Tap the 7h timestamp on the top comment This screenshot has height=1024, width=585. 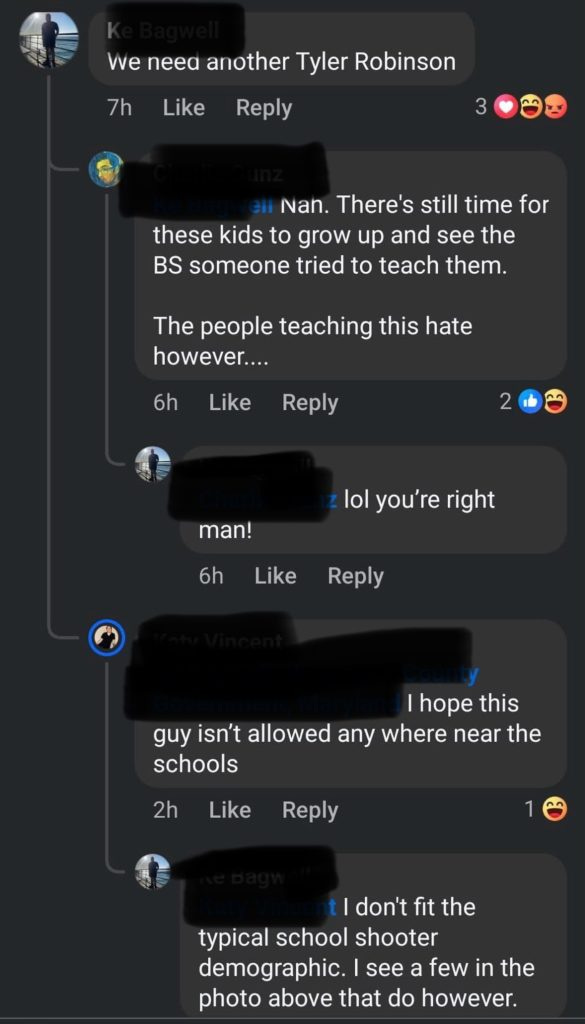click(119, 108)
